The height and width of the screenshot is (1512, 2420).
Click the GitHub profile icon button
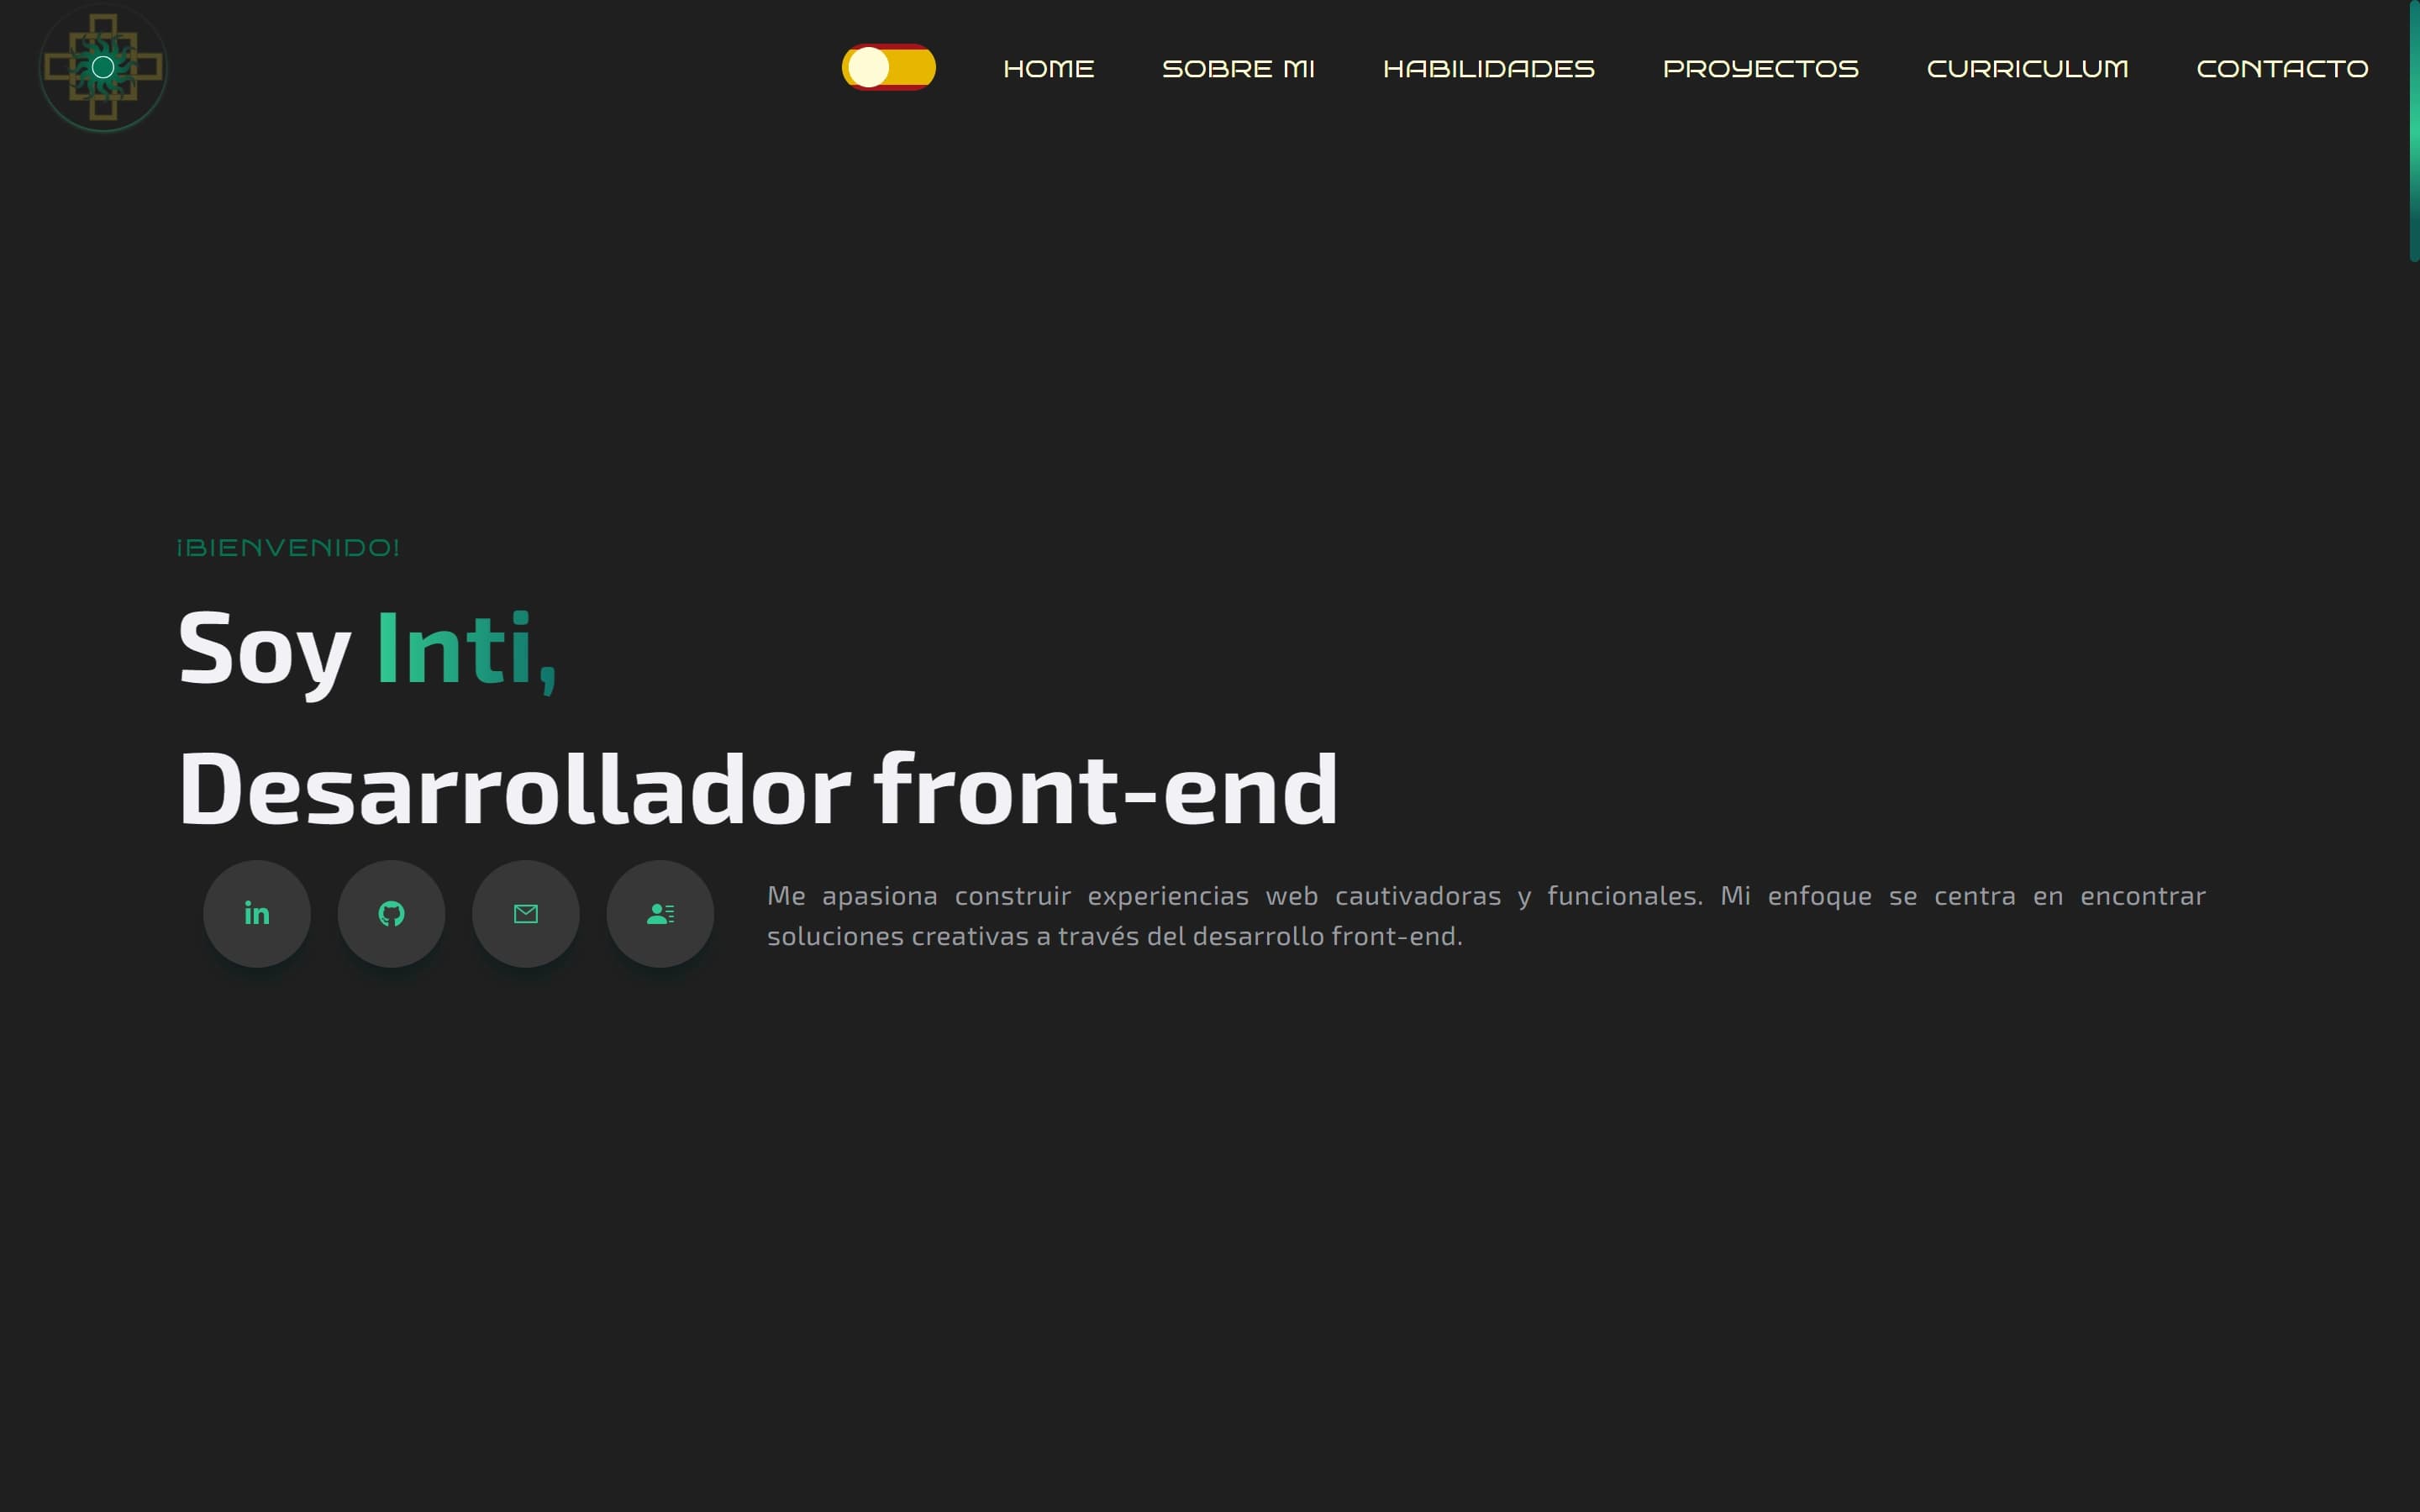390,913
